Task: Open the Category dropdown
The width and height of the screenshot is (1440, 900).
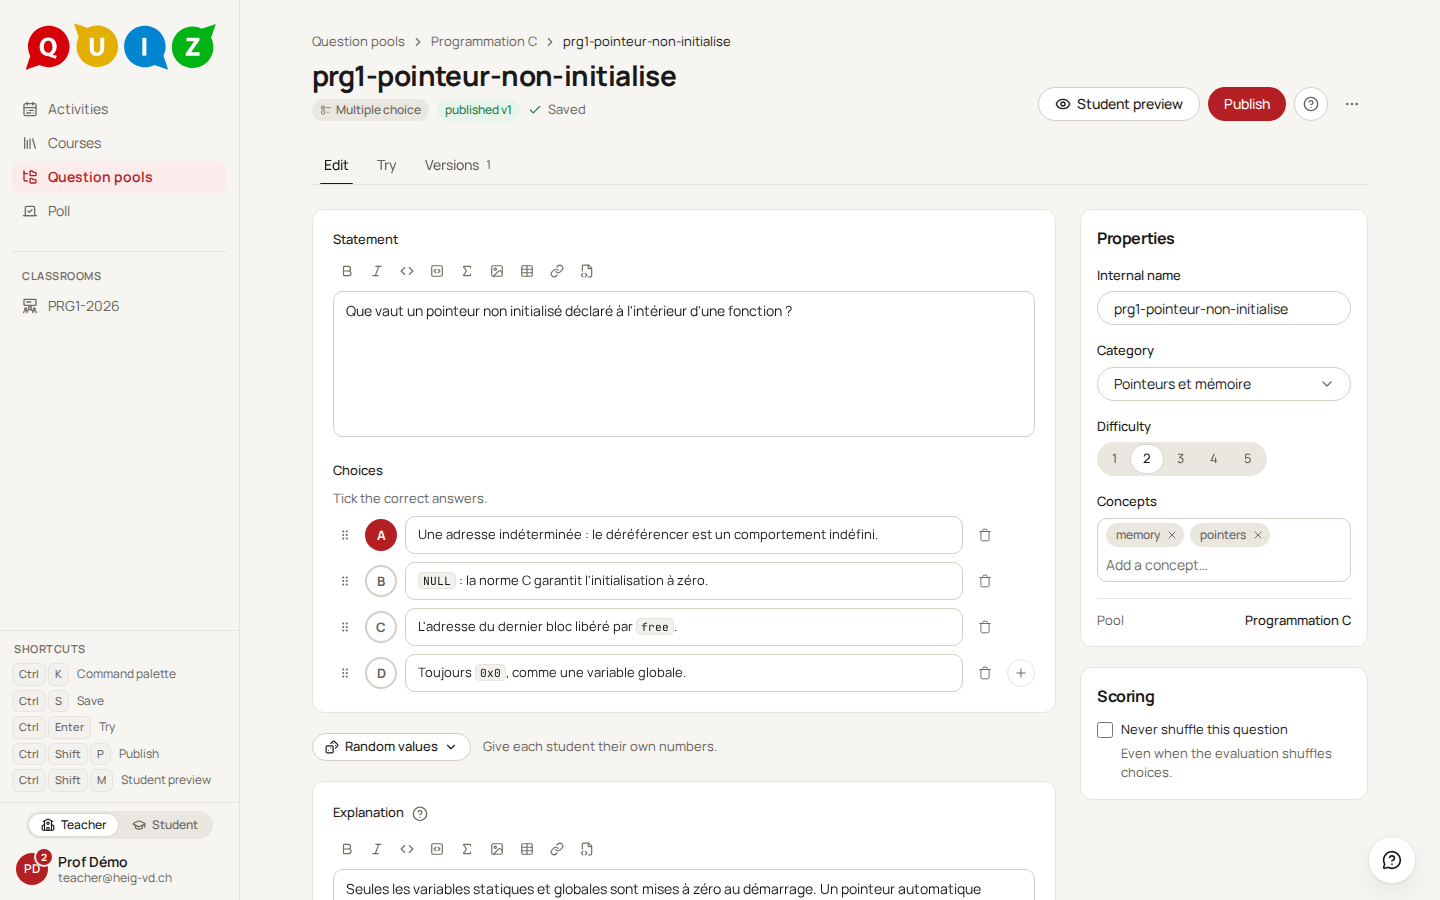Action: point(1224,384)
